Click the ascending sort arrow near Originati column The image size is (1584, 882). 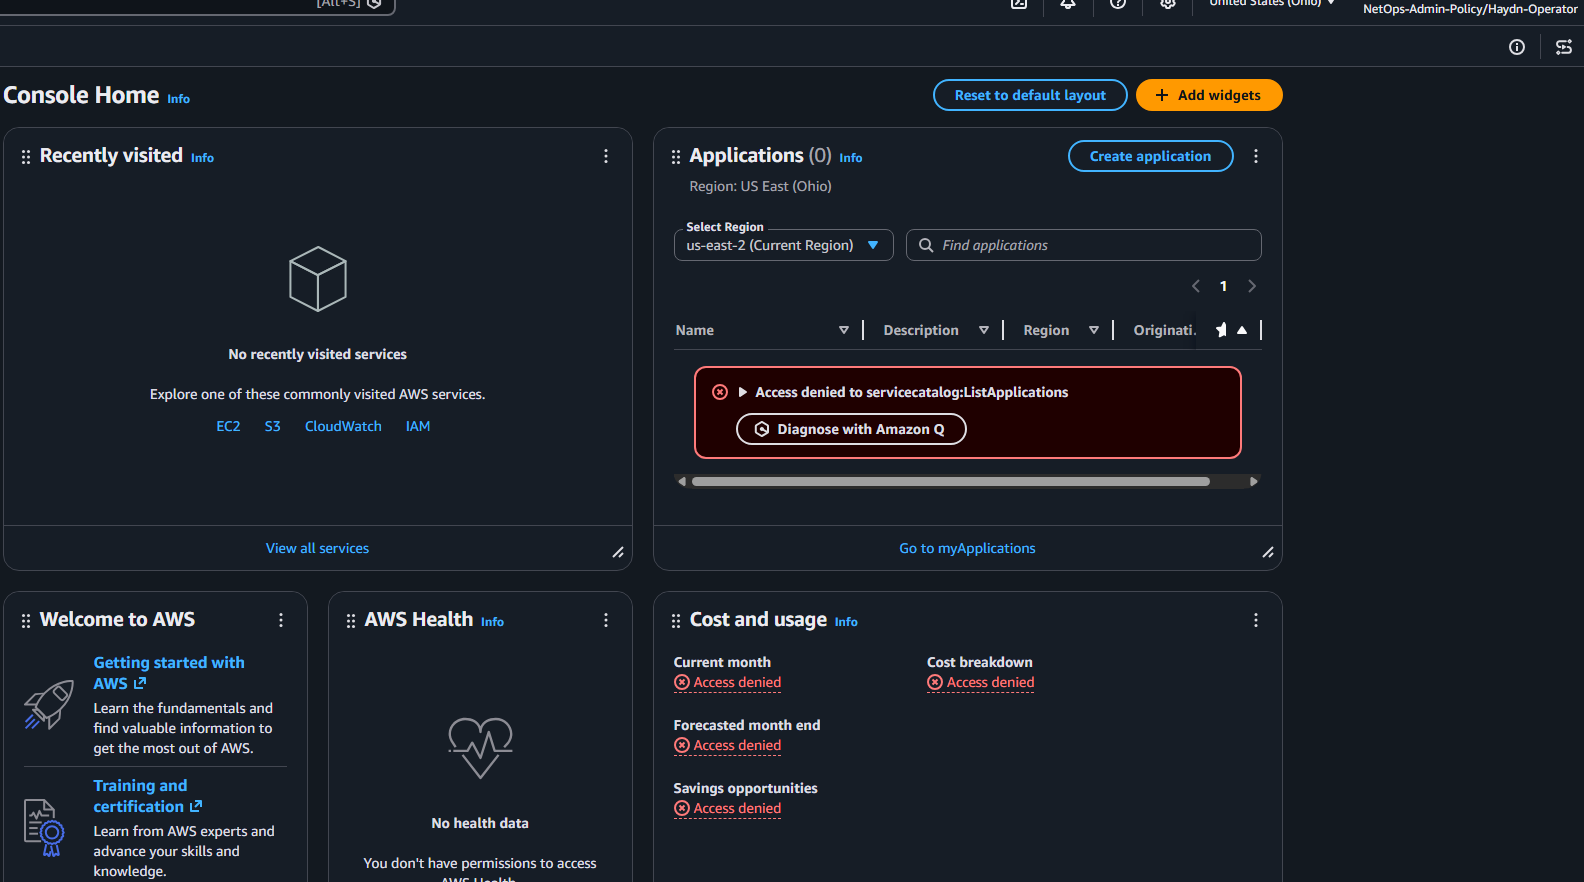[1242, 330]
